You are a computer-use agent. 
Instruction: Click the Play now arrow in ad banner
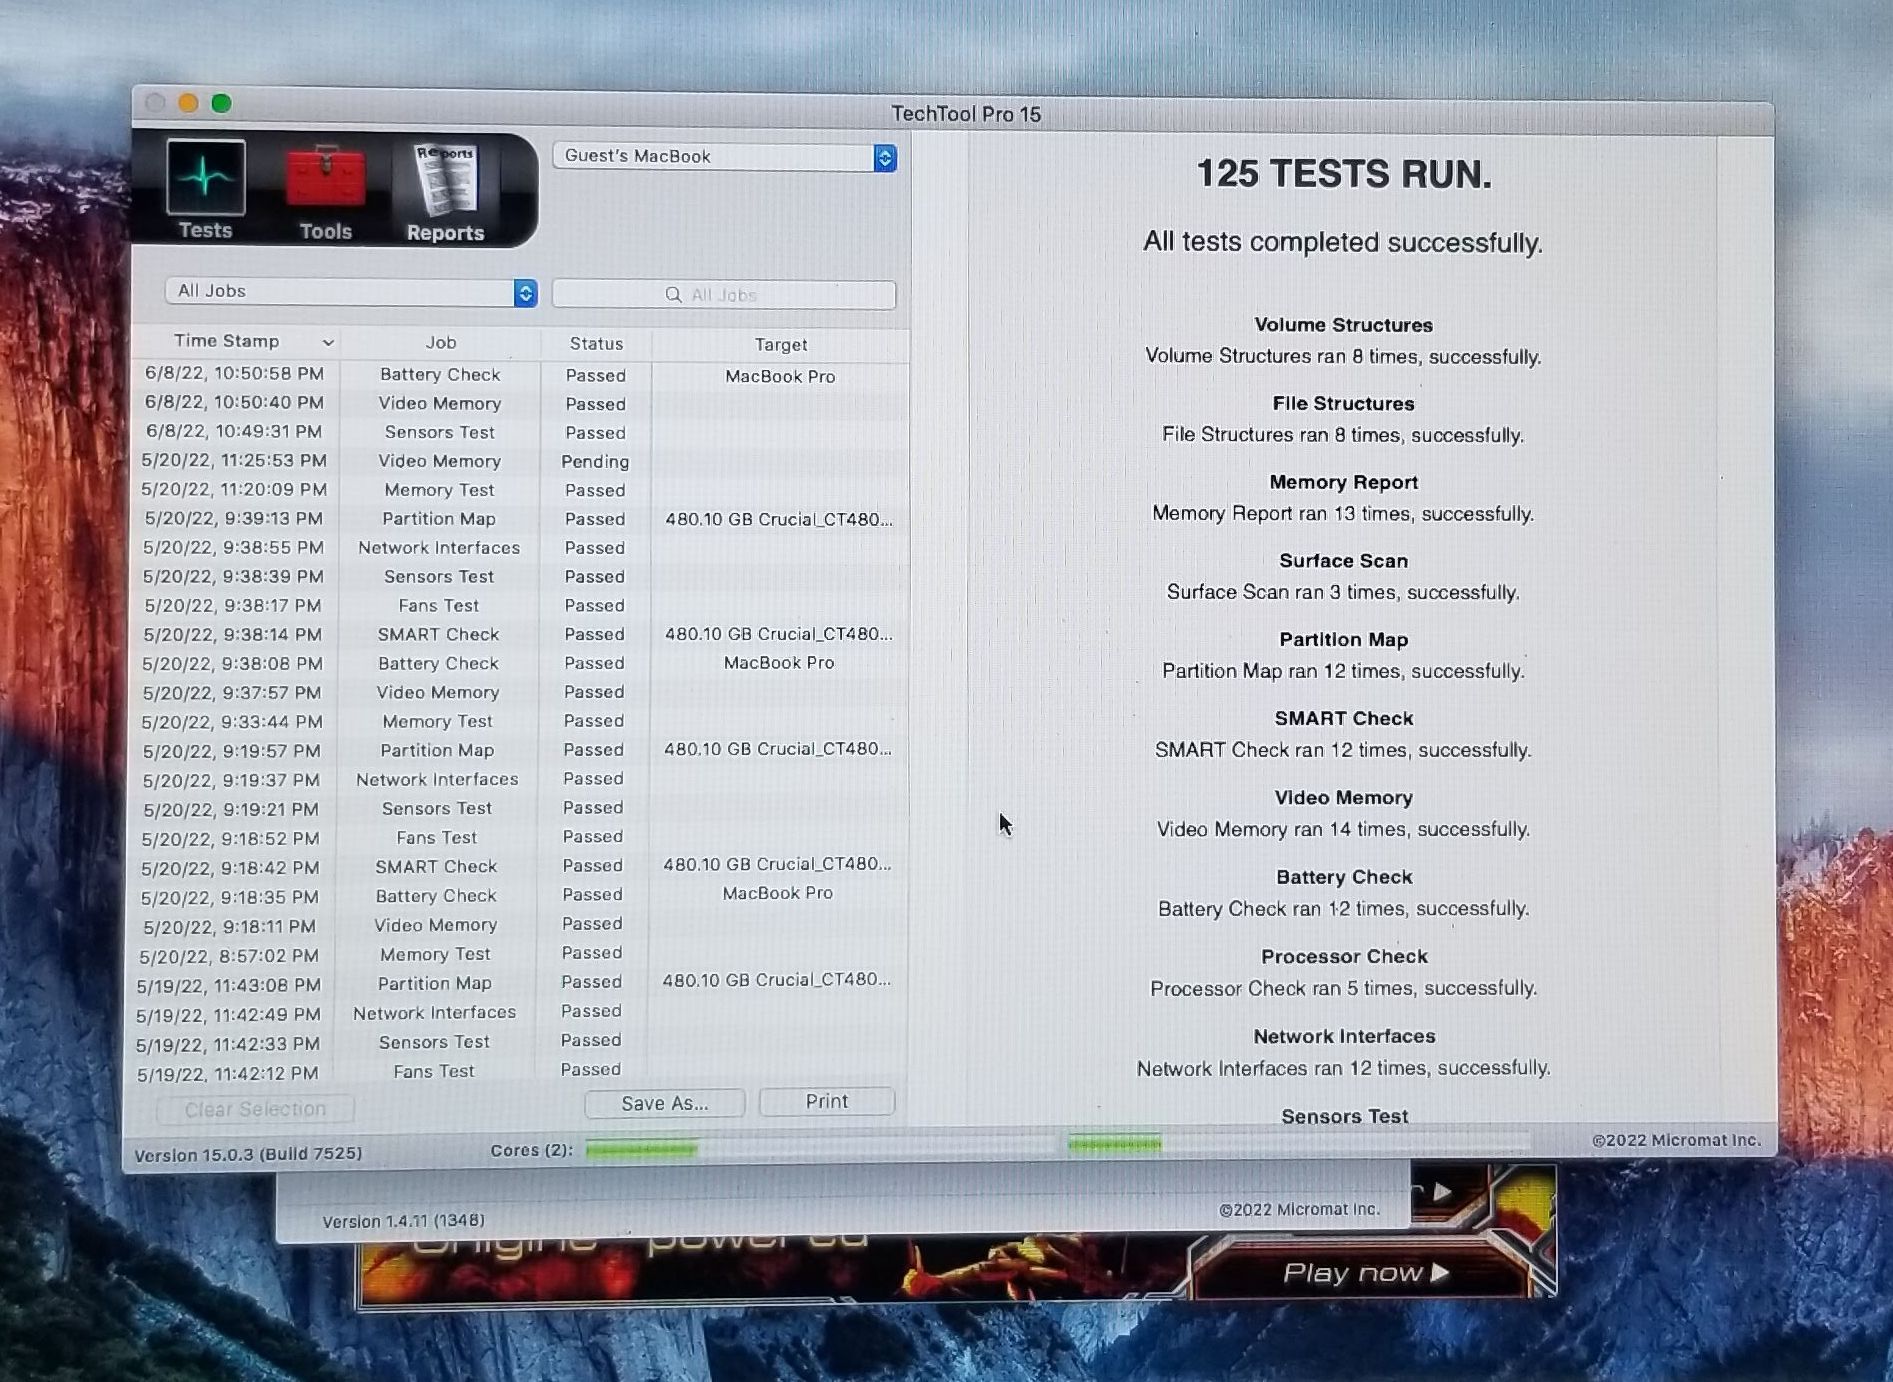click(1441, 1272)
